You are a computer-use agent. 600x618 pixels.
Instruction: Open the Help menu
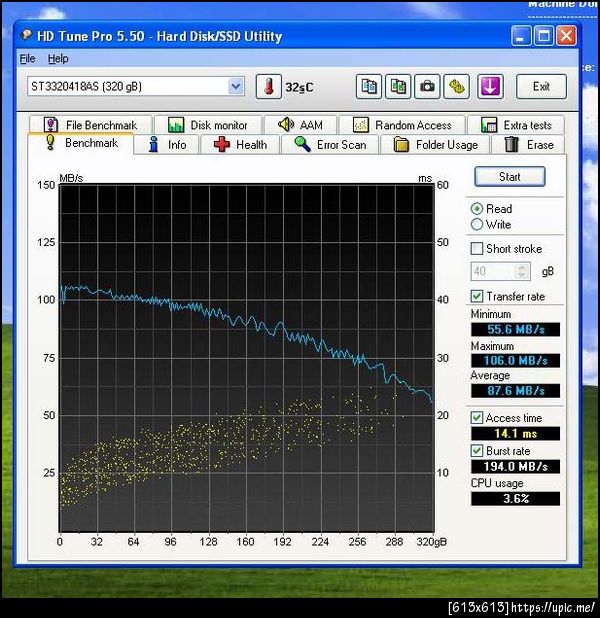58,59
